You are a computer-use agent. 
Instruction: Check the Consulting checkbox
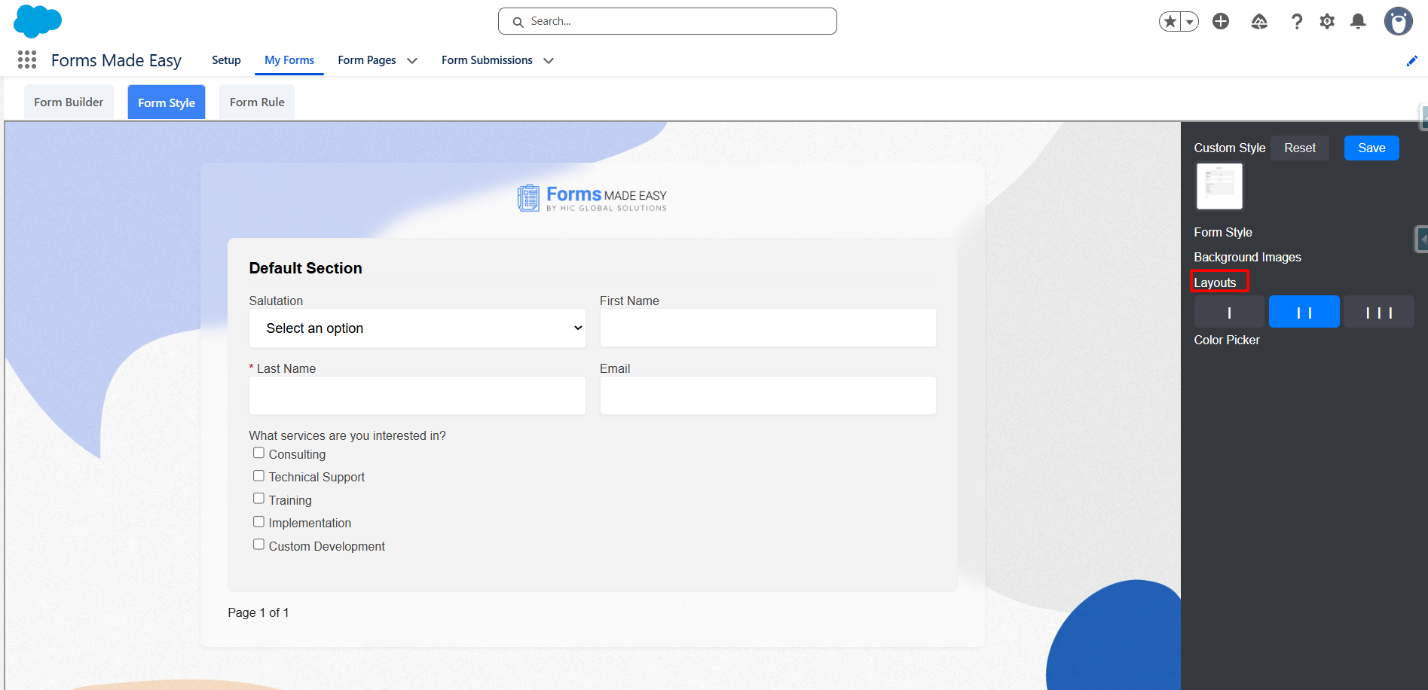click(x=259, y=453)
